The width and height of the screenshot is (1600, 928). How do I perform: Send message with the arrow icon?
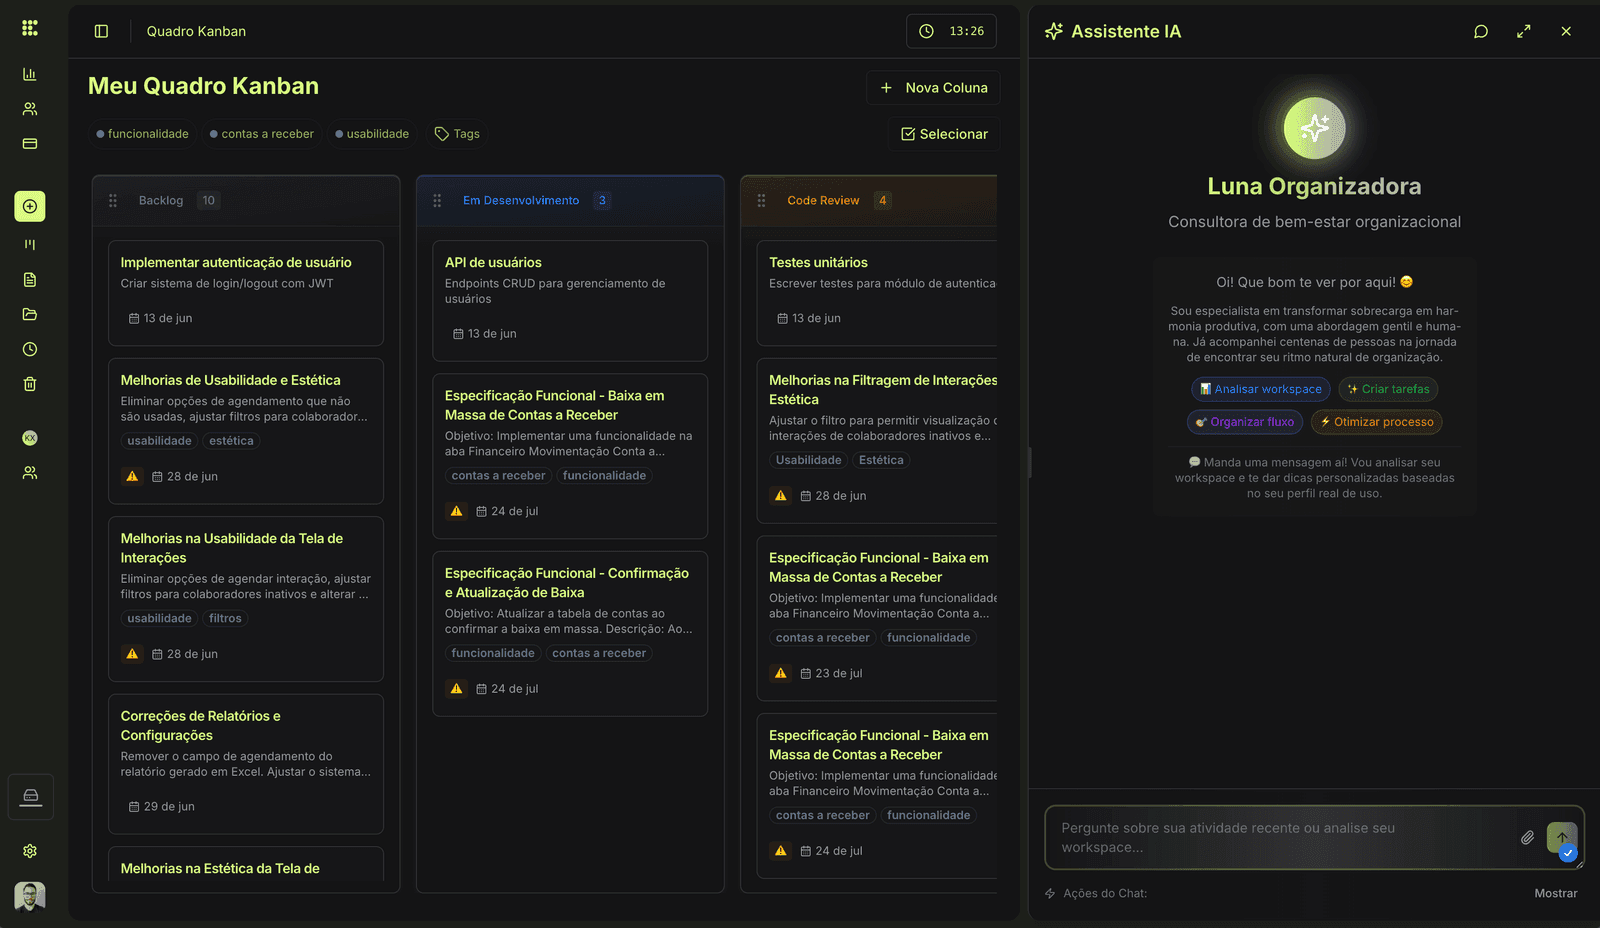click(x=1562, y=838)
